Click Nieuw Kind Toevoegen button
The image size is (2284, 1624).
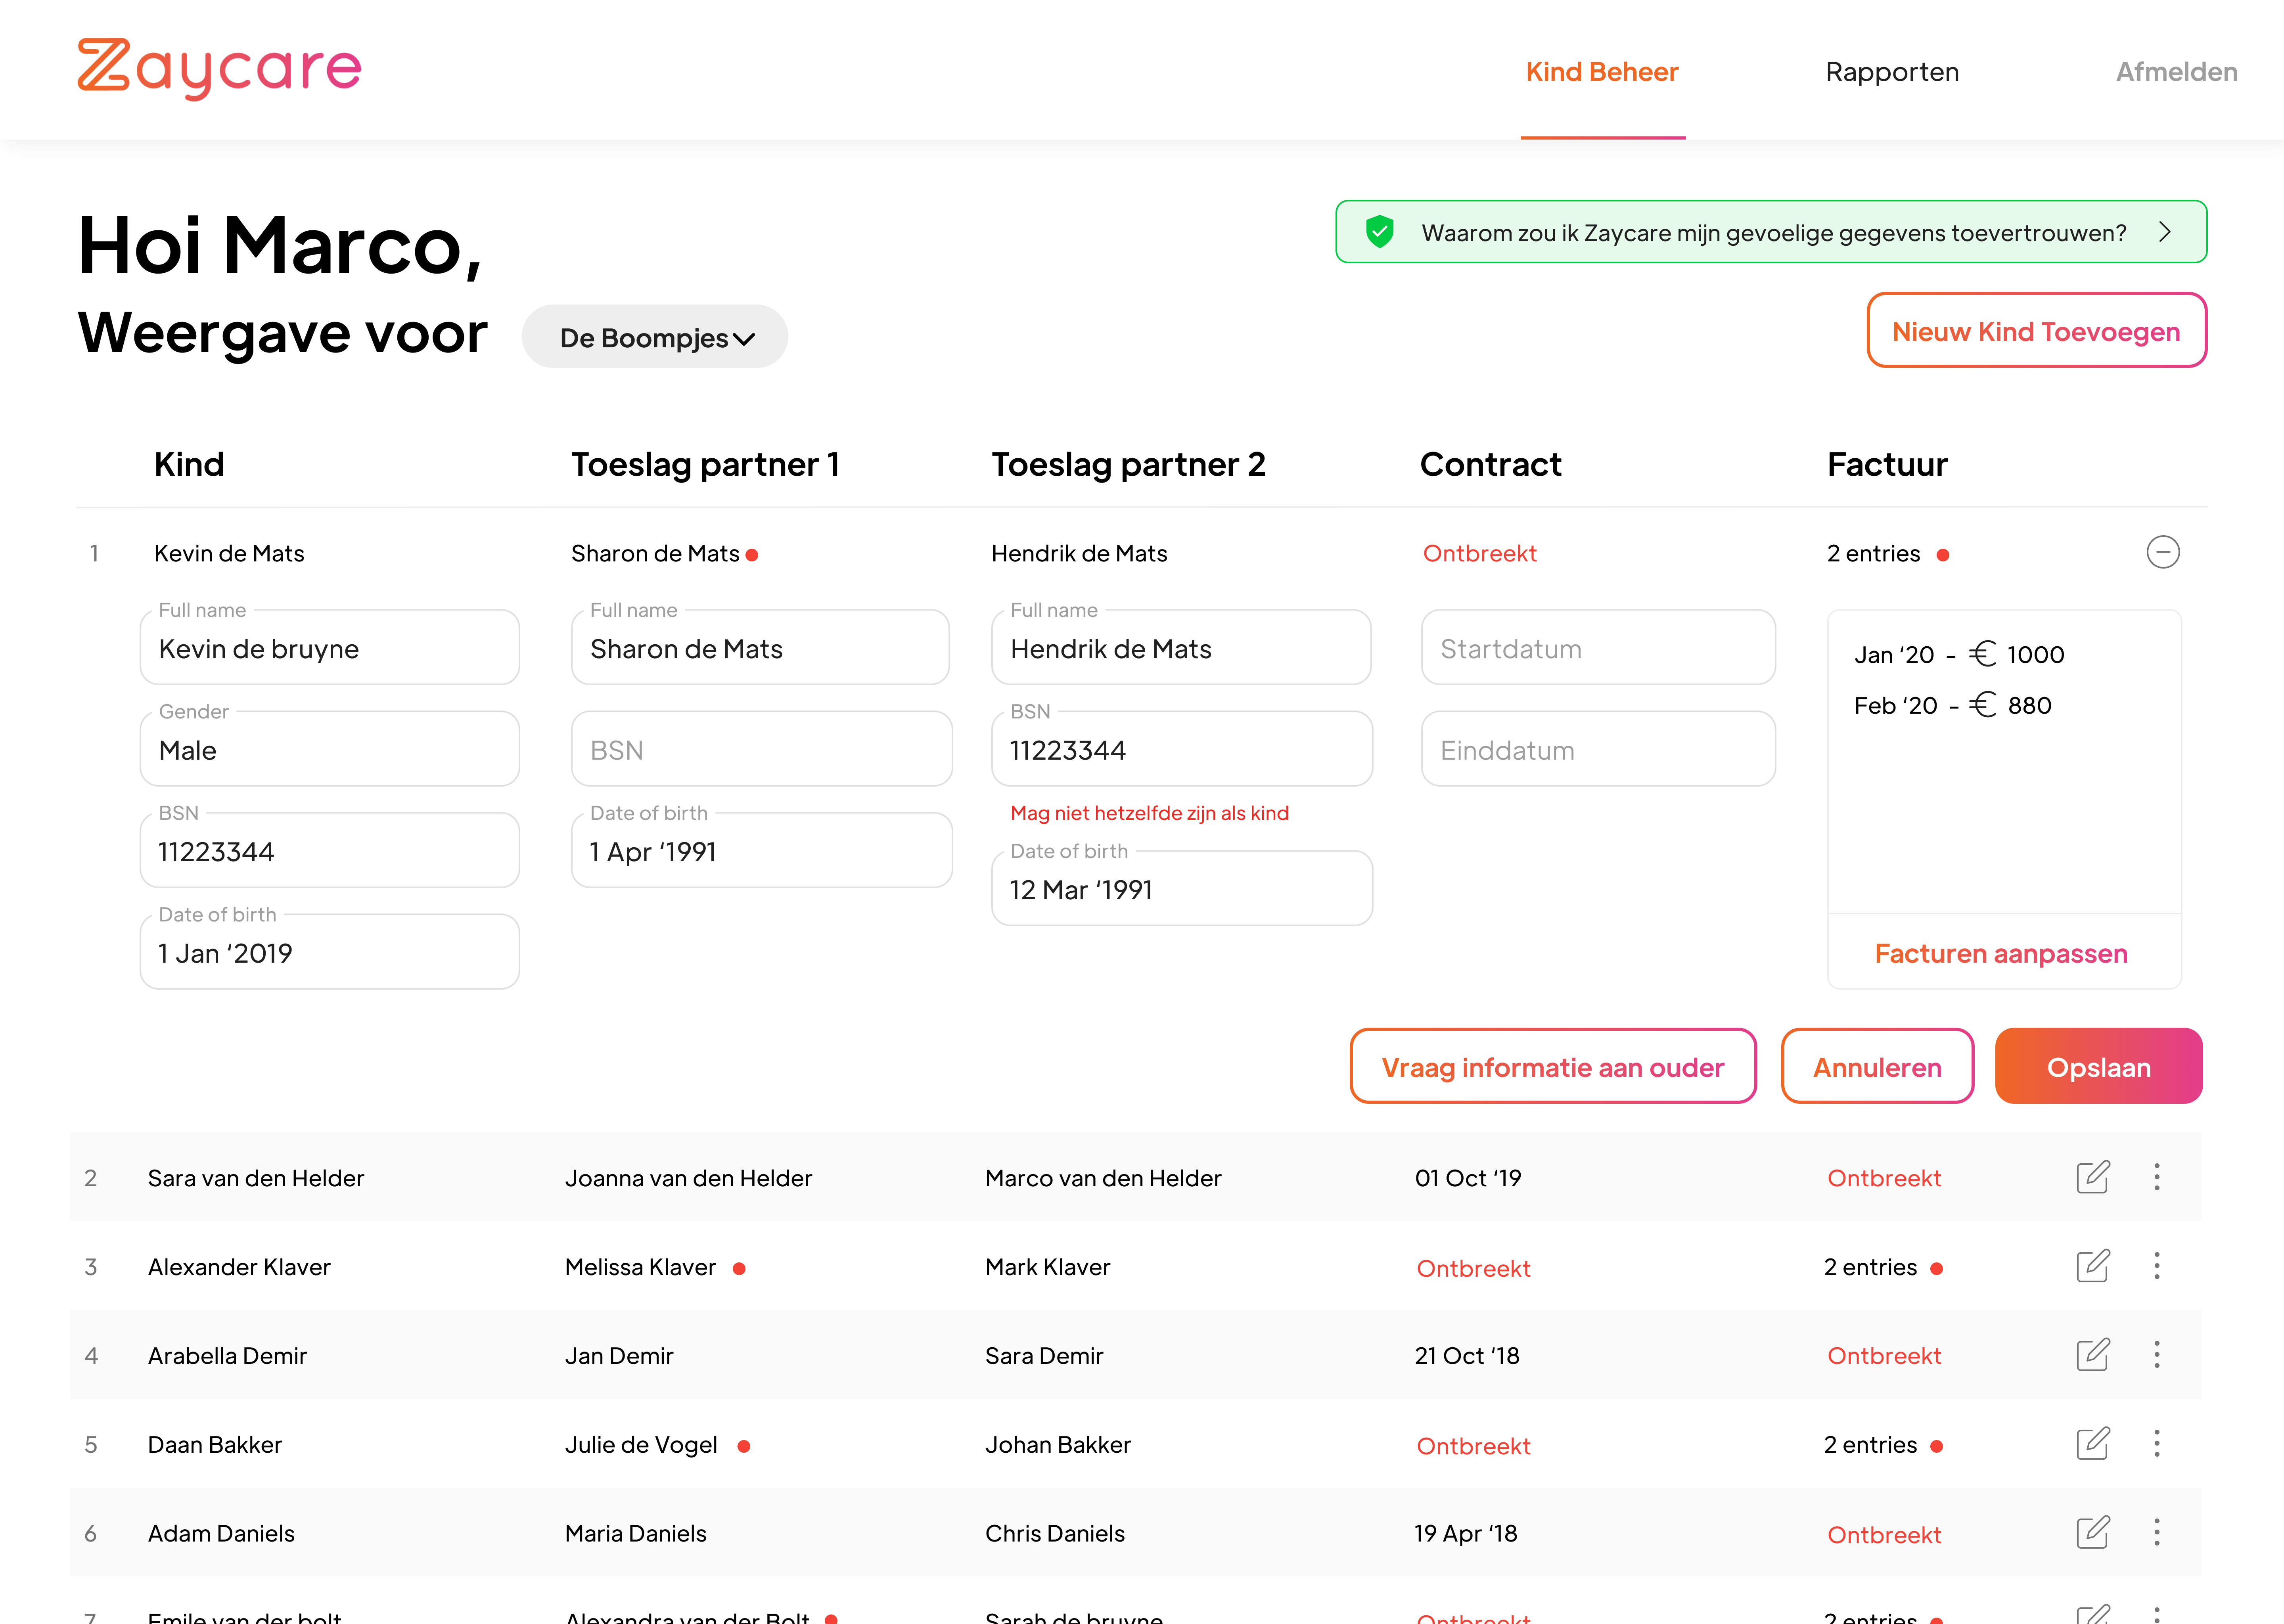tap(2036, 331)
